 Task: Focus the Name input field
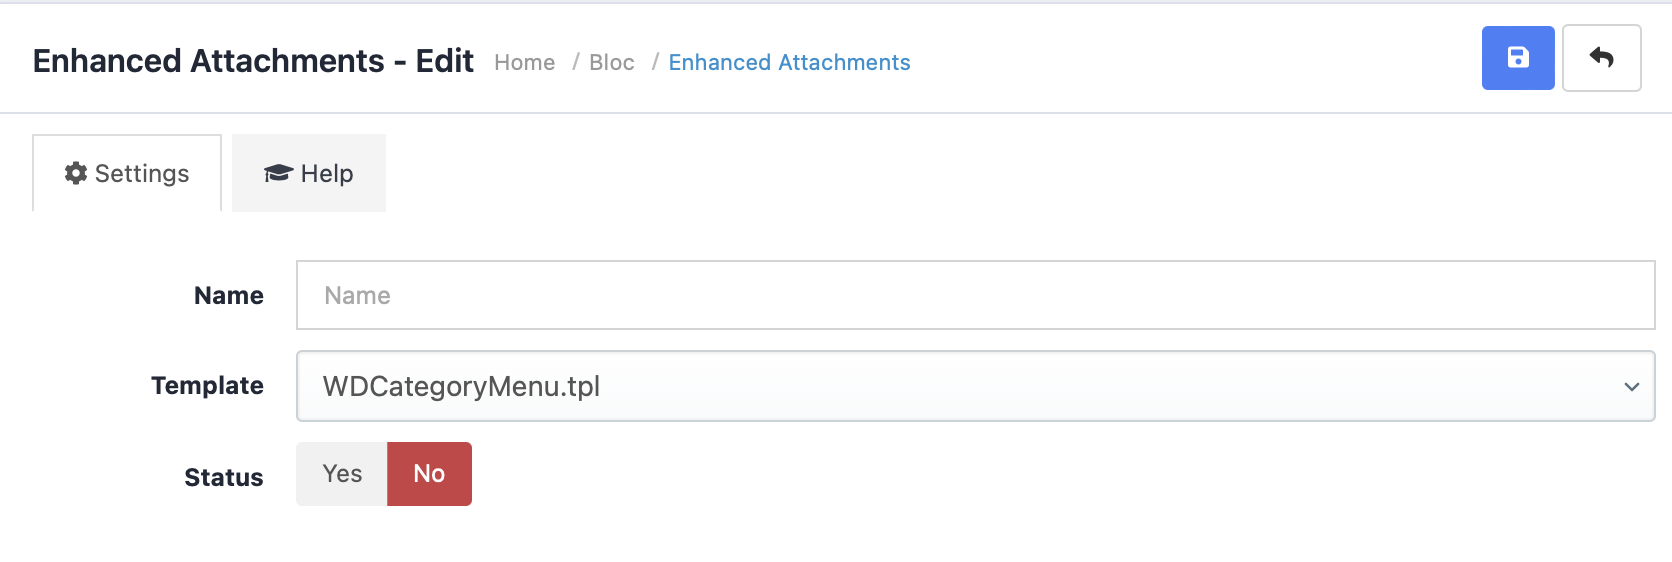click(975, 295)
